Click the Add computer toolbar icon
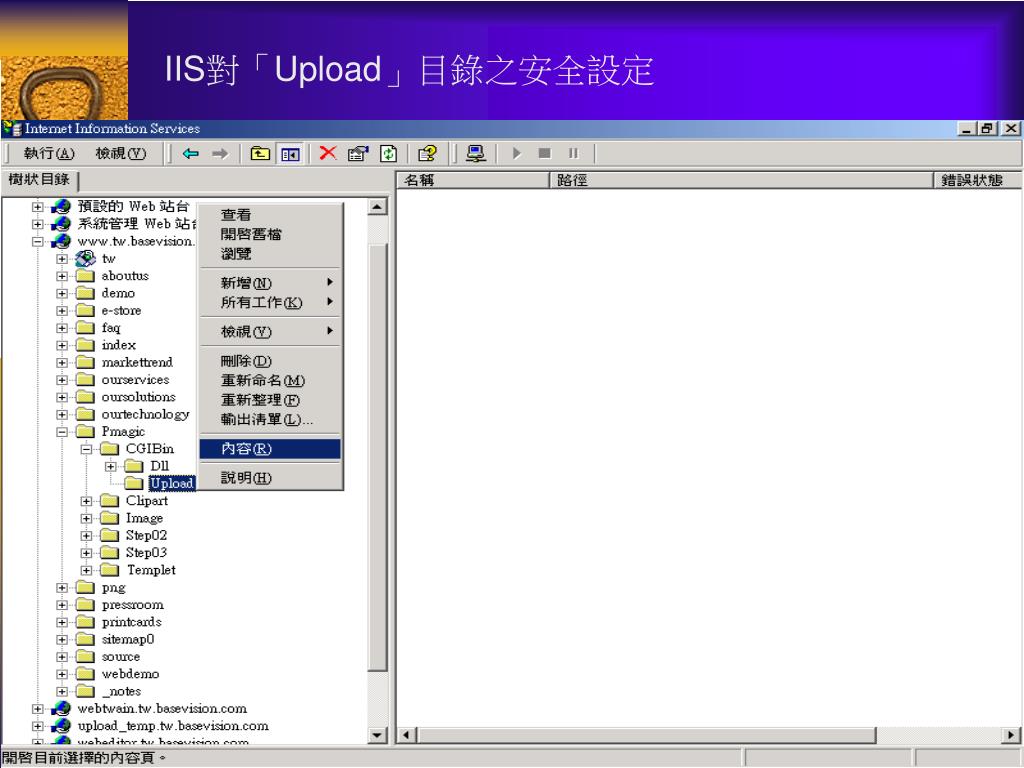The image size is (1024, 768). [476, 153]
